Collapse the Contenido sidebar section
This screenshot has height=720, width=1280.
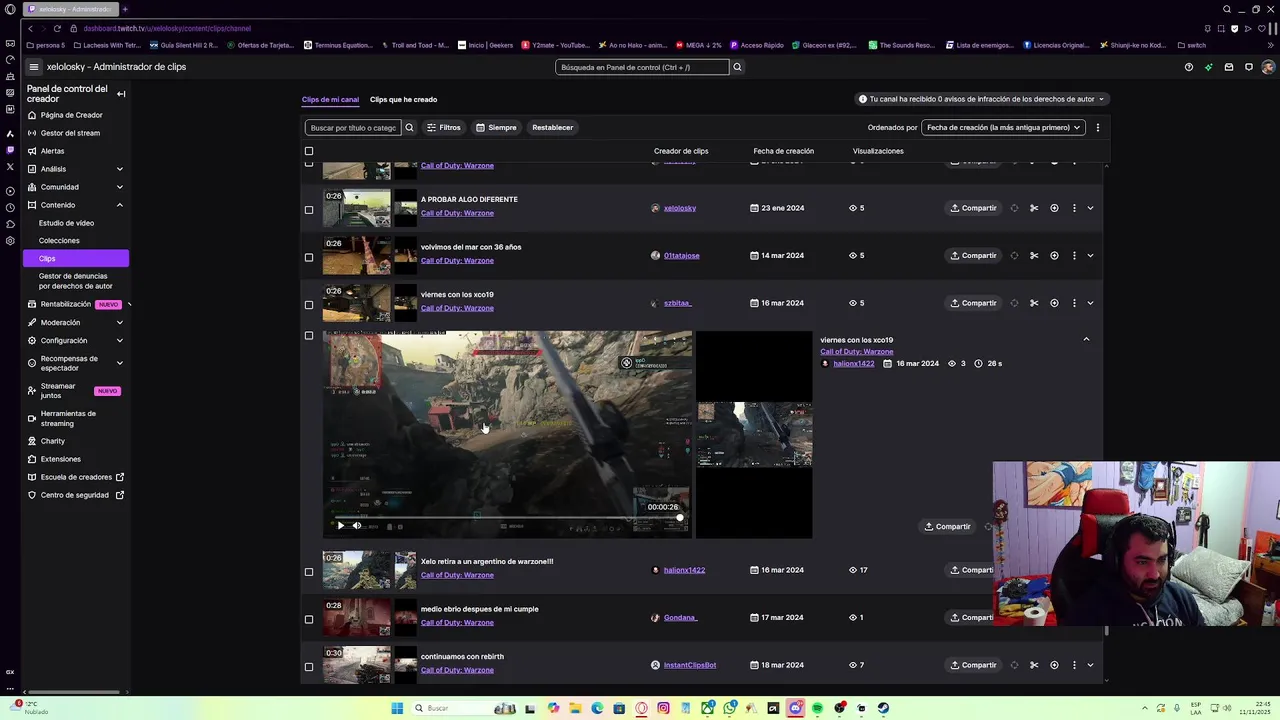coord(119,205)
